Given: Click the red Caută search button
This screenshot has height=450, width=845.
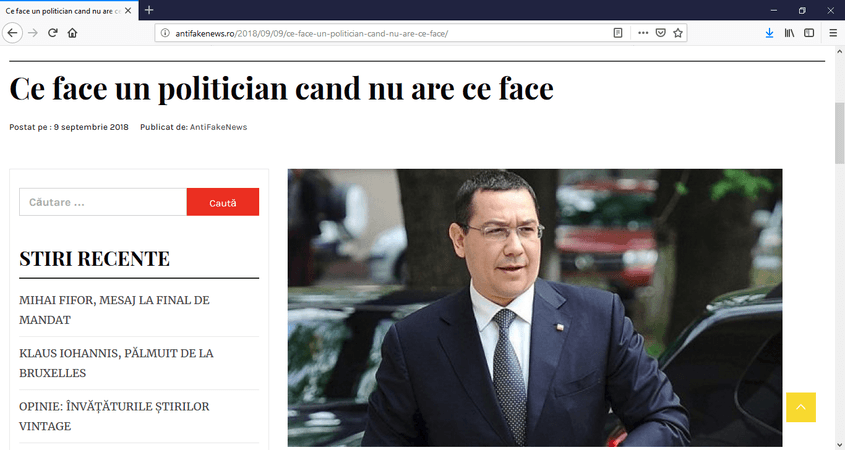Looking at the screenshot, I should click(x=223, y=202).
